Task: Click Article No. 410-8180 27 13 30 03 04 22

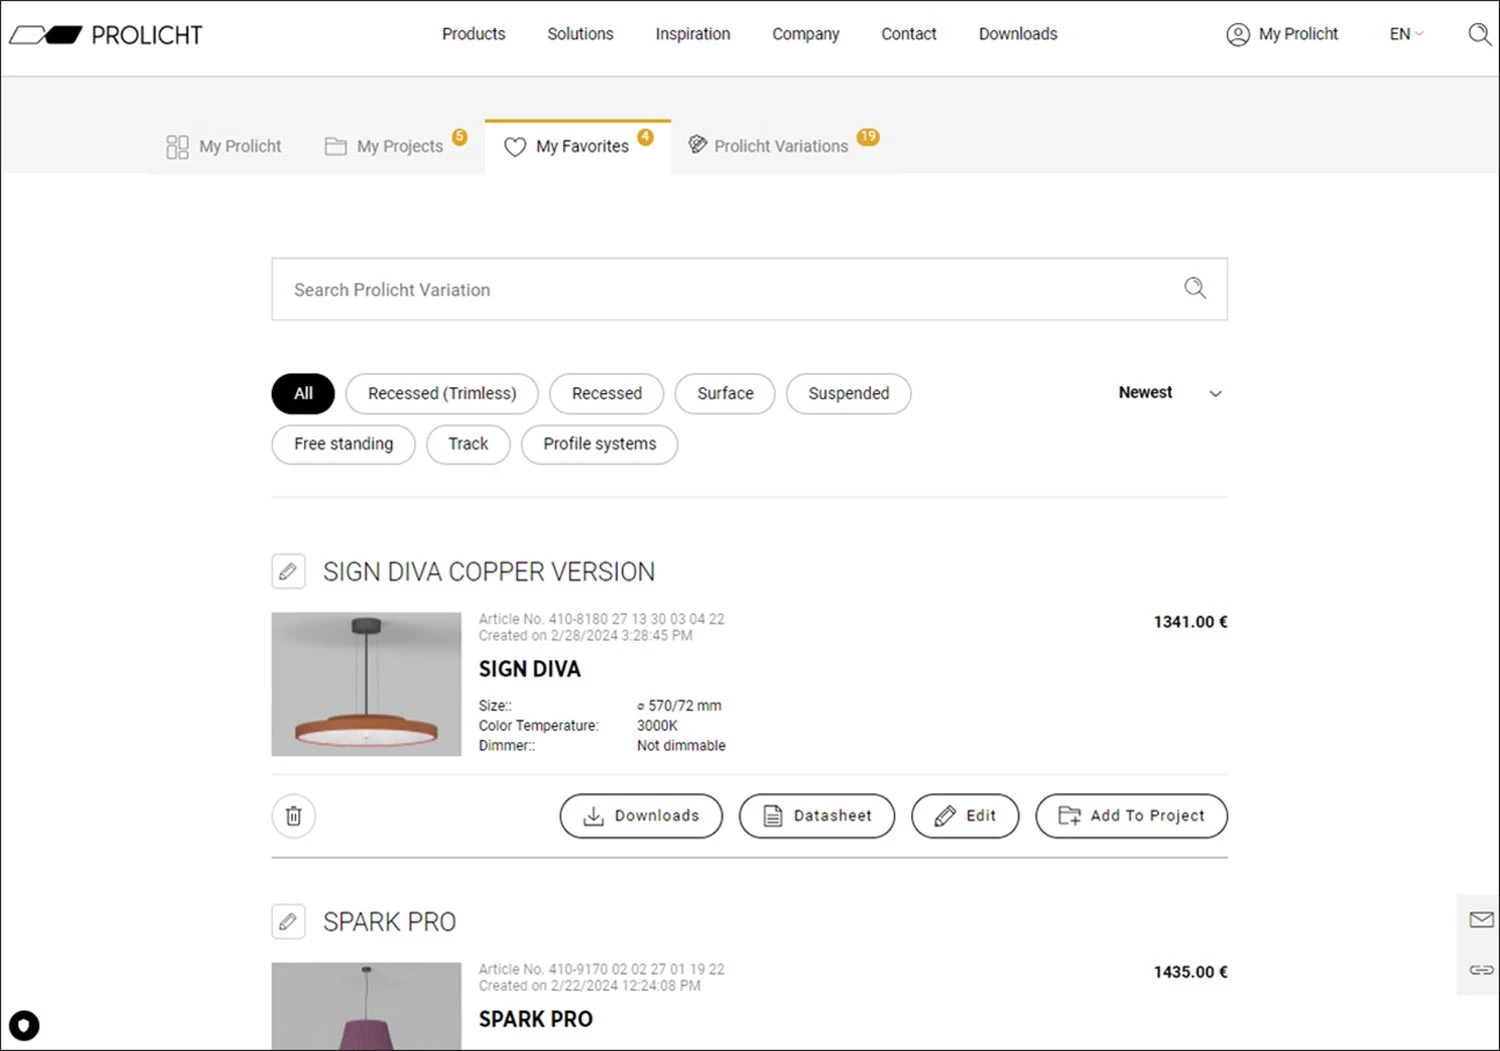Action: click(601, 619)
